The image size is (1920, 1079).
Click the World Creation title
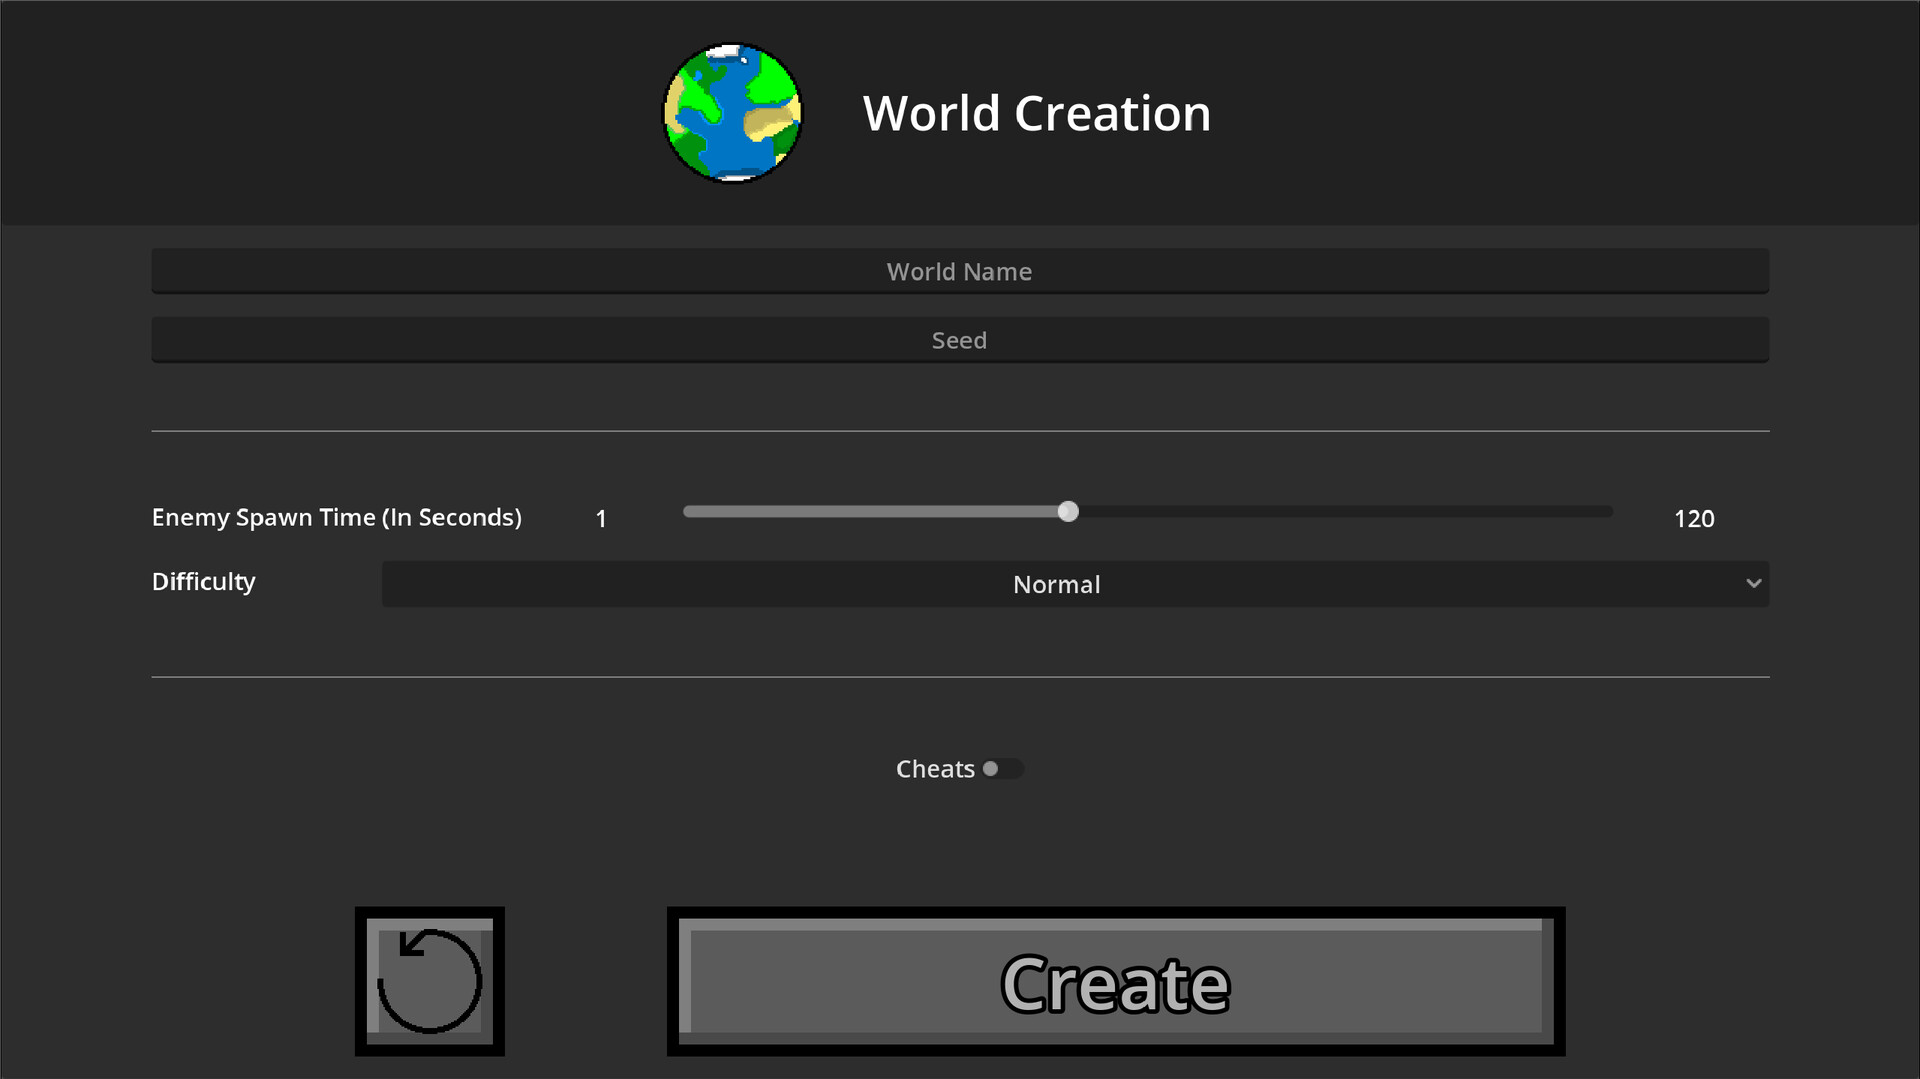pos(1037,112)
